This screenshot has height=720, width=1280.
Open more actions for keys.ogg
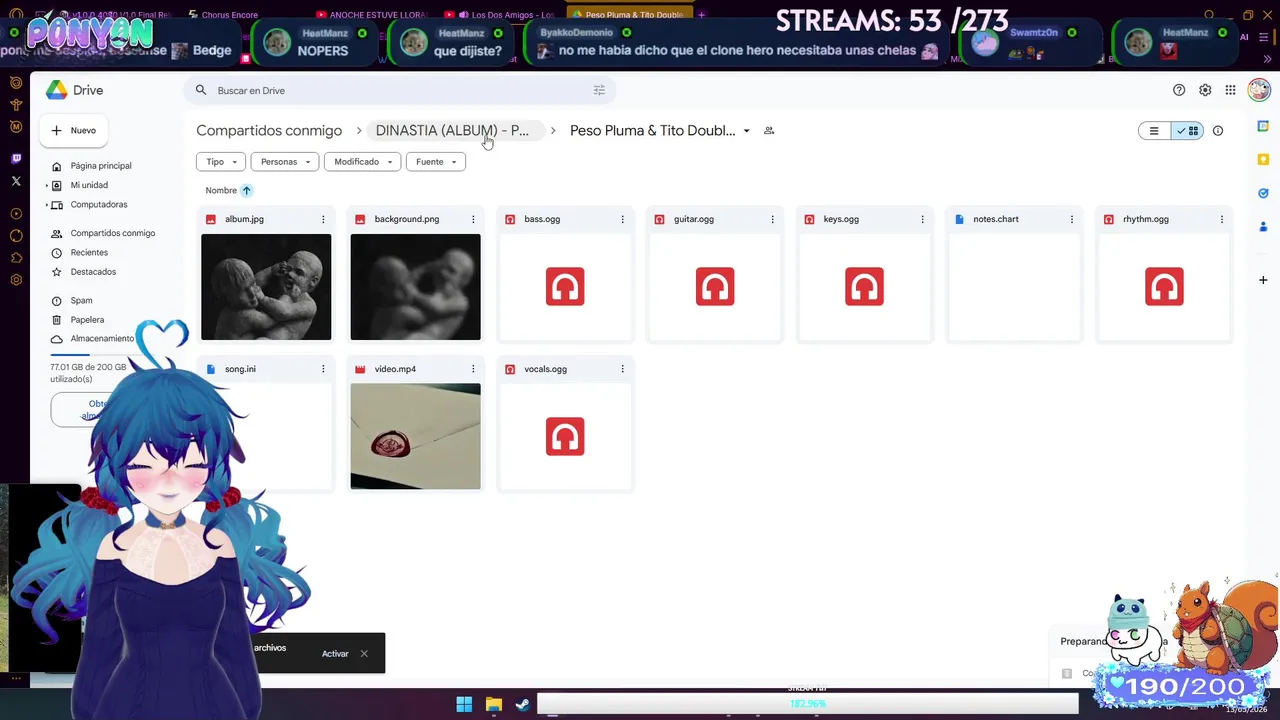(922, 219)
